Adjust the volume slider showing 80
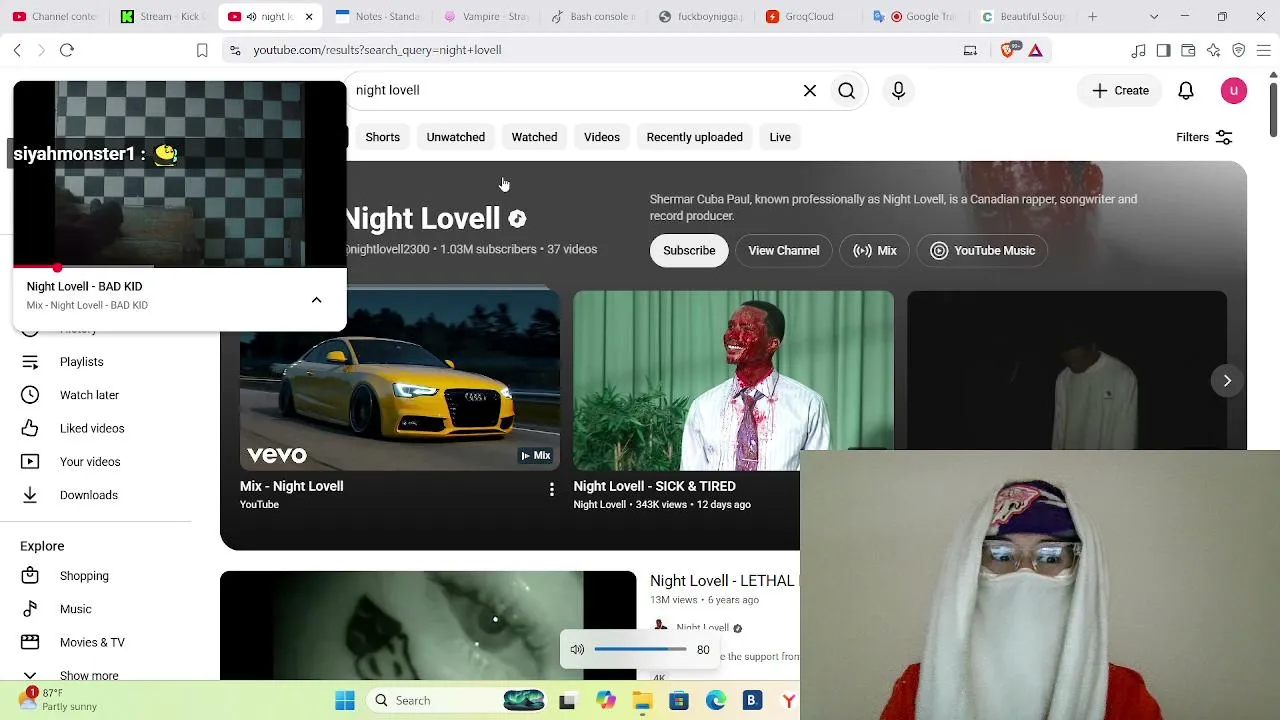This screenshot has width=1280, height=720. [640, 650]
